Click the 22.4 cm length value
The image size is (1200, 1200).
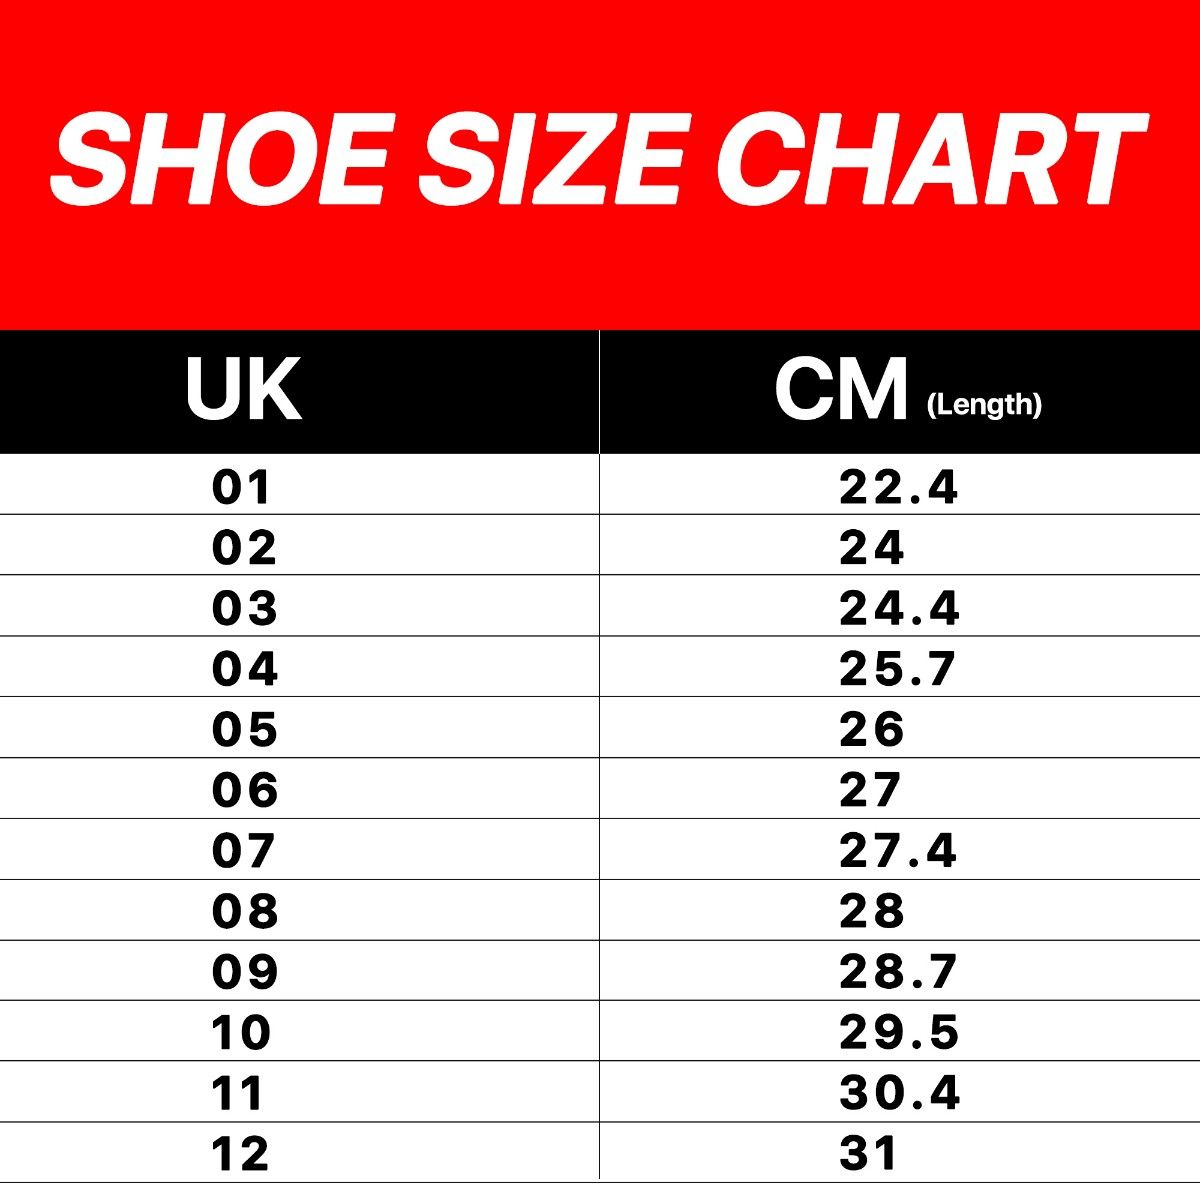coord(898,487)
